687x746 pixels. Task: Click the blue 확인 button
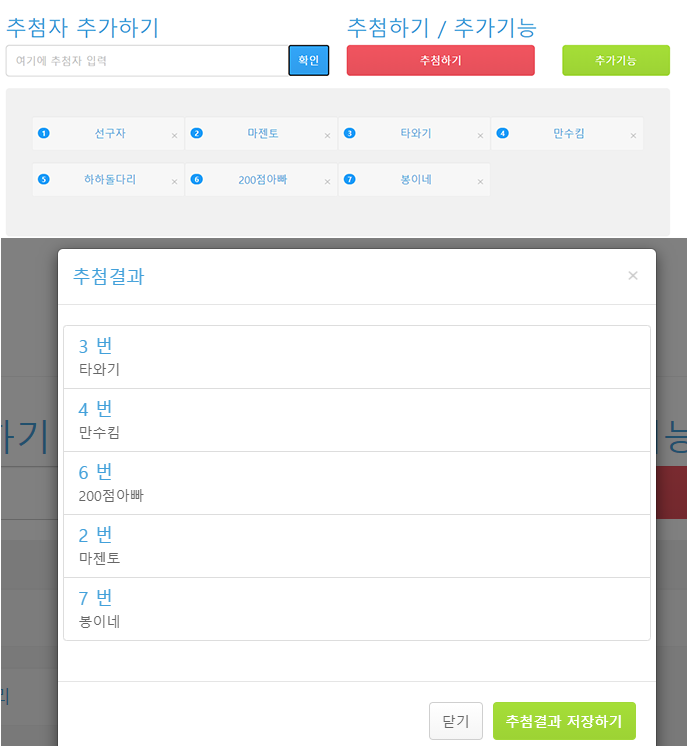click(309, 60)
